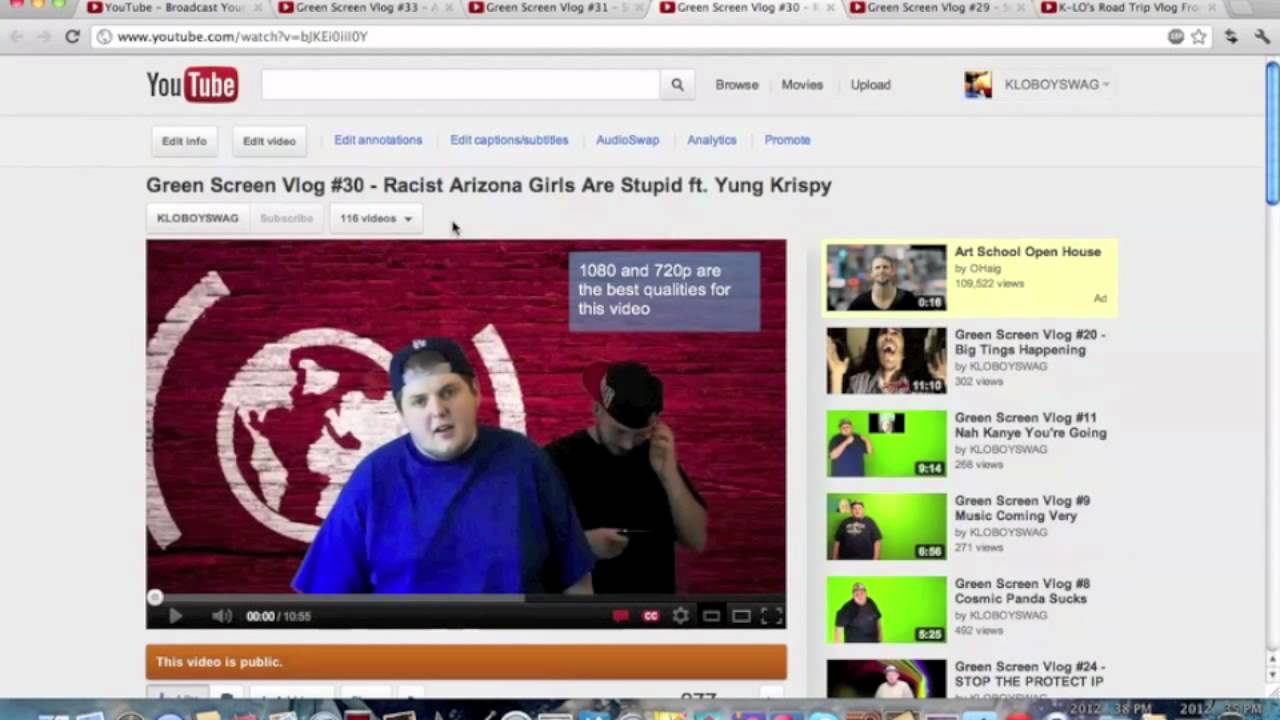Open the Chrome wrench settings menu
This screenshot has width=1280, height=720.
[x=1261, y=36]
